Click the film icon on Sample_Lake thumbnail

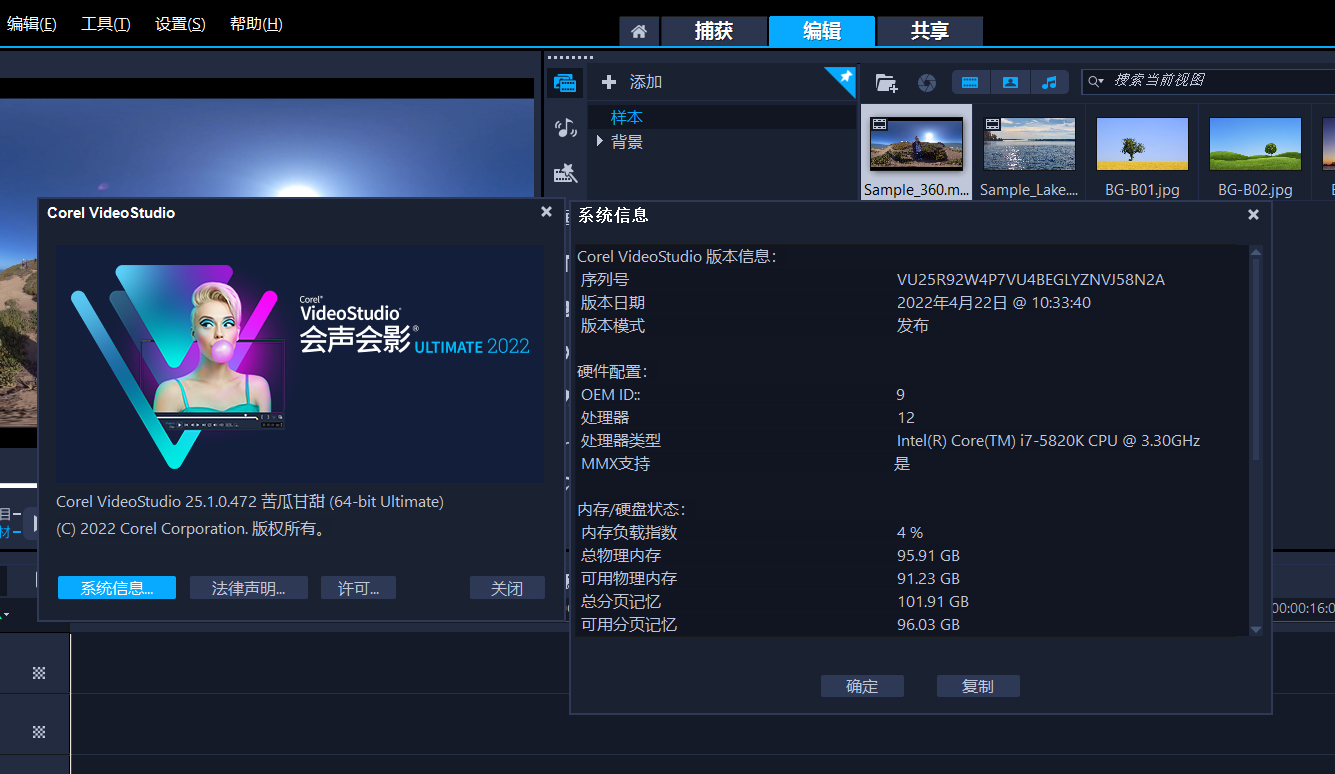[993, 124]
